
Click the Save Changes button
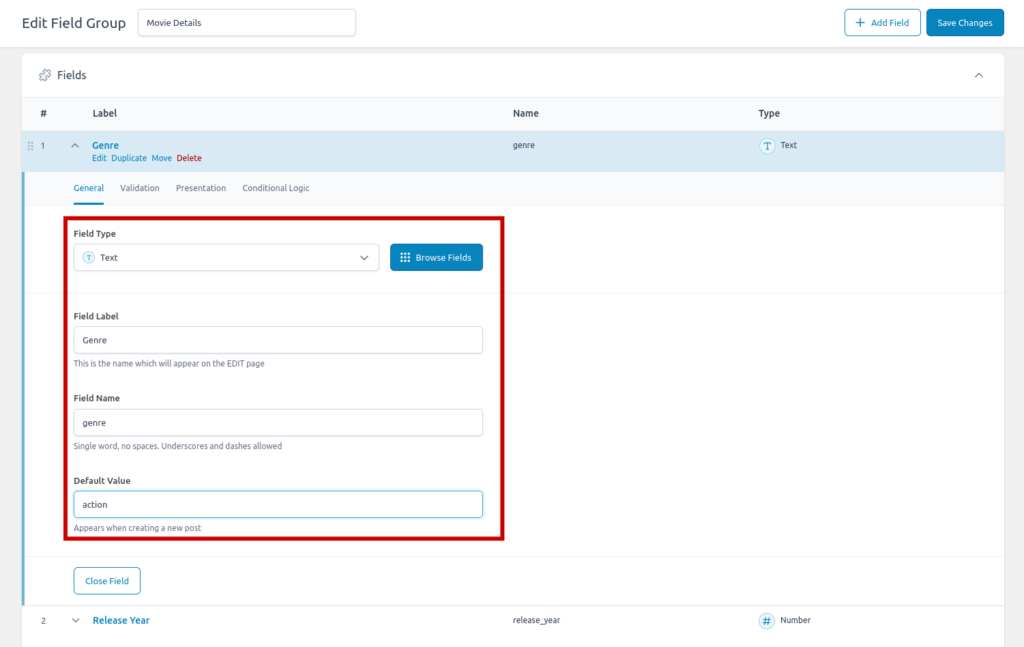click(964, 22)
